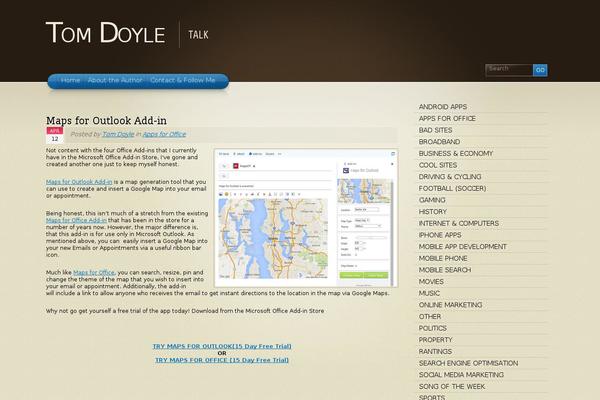Open Gaming category
The image size is (600, 400).
point(432,200)
